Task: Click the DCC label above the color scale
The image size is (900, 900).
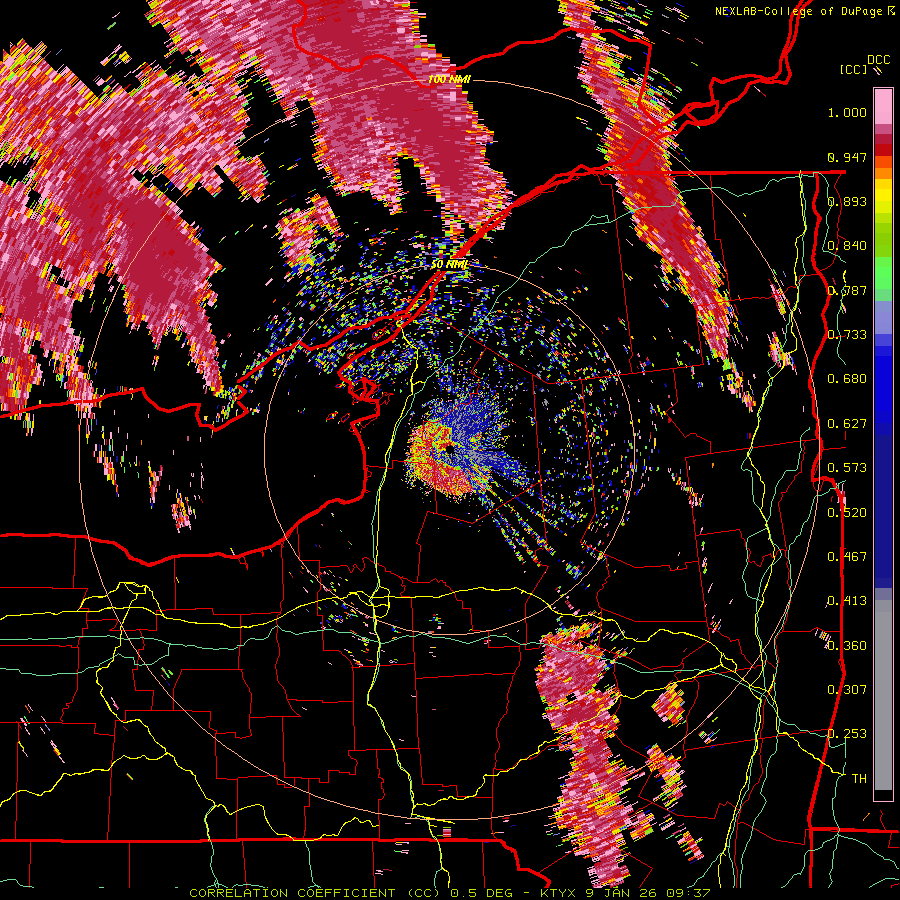Action: [878, 60]
